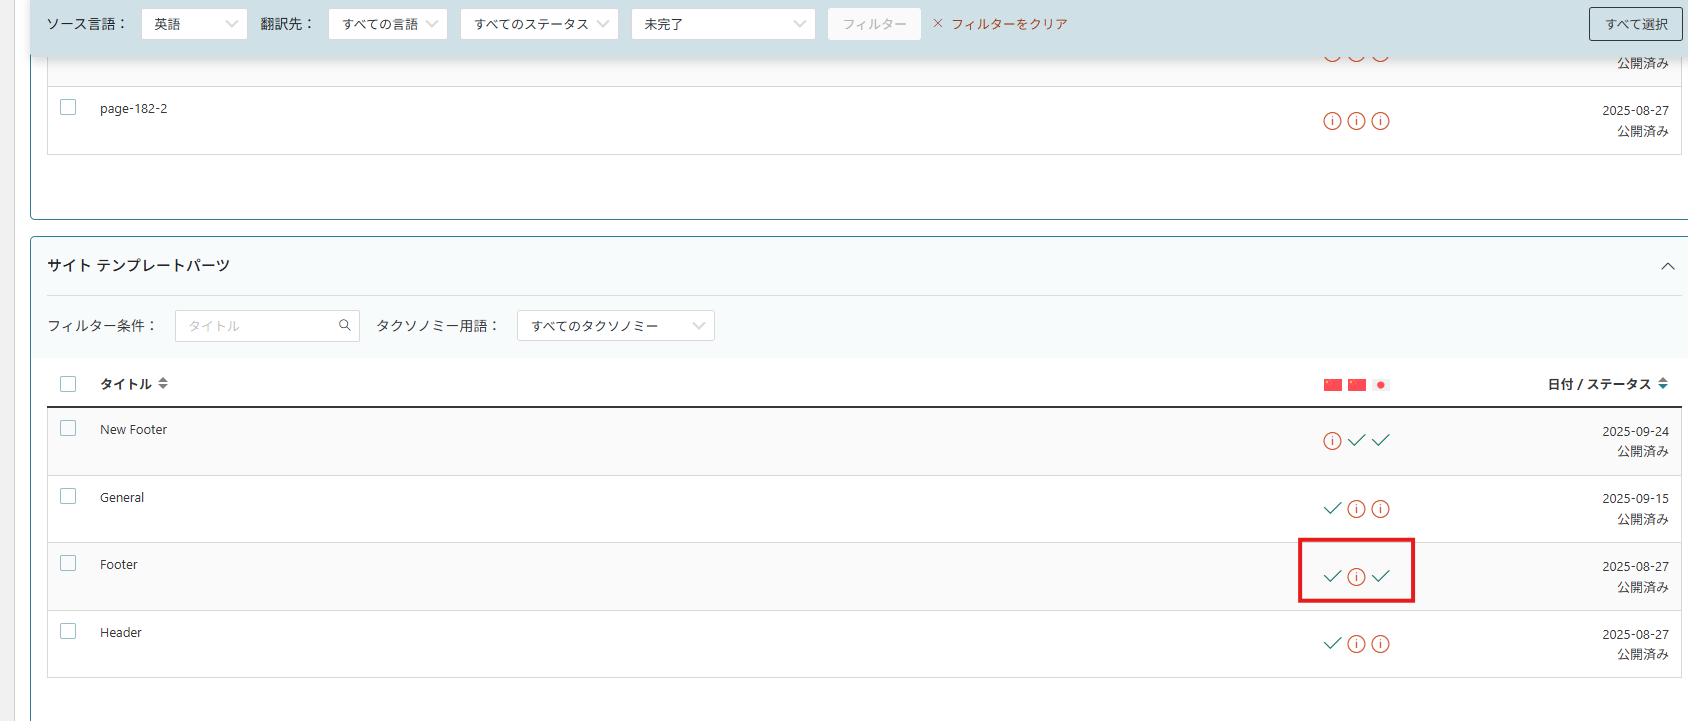Image resolution: width=1688 pixels, height=721 pixels.
Task: Click the General row's completed checkmark icon
Action: click(x=1332, y=509)
